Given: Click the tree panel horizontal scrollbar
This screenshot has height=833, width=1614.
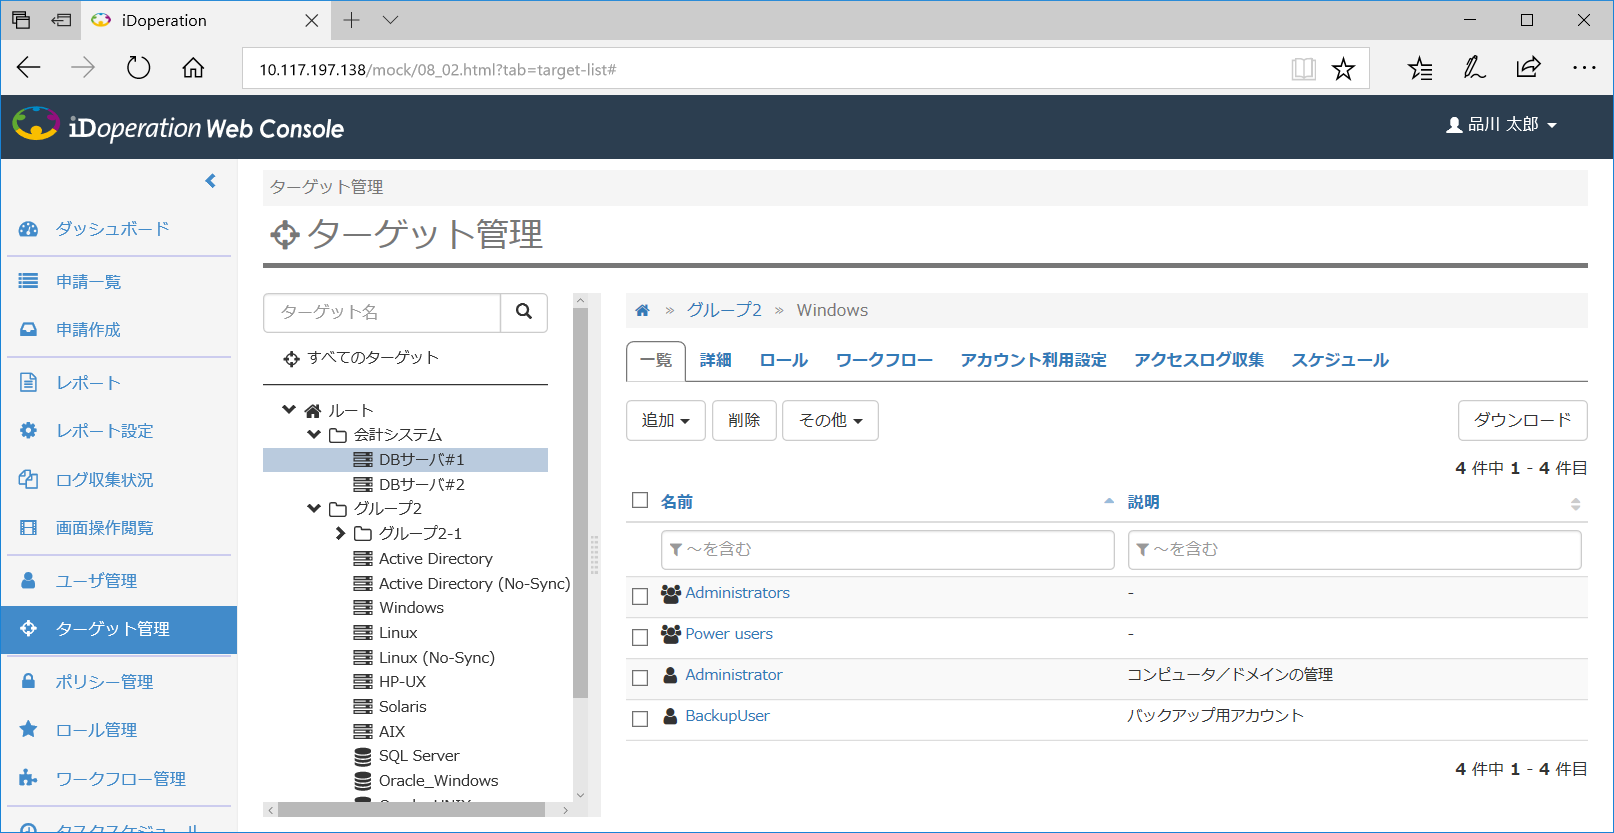Looking at the screenshot, I should click(x=411, y=809).
